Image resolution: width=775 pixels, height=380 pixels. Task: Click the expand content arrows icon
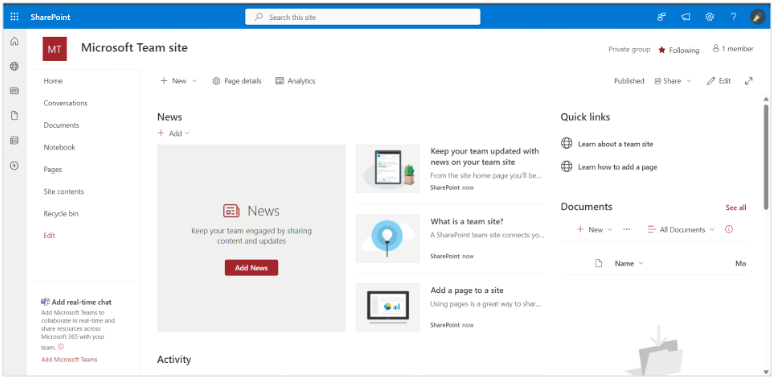[749, 81]
